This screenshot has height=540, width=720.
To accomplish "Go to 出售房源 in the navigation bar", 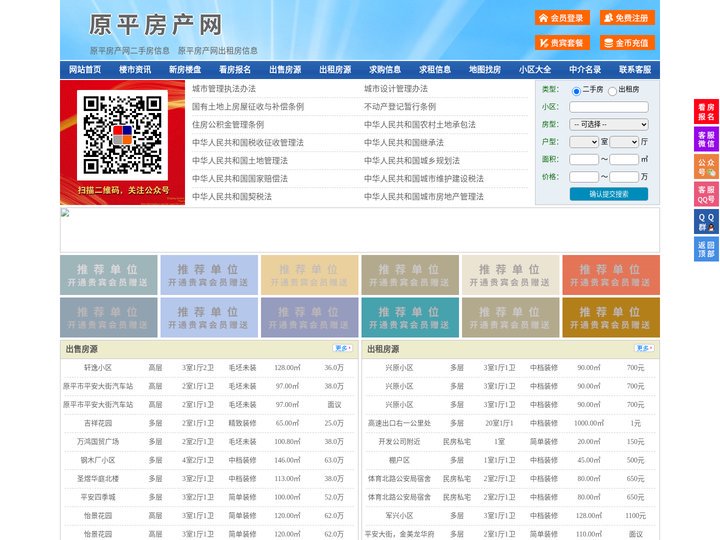I will [x=285, y=70].
